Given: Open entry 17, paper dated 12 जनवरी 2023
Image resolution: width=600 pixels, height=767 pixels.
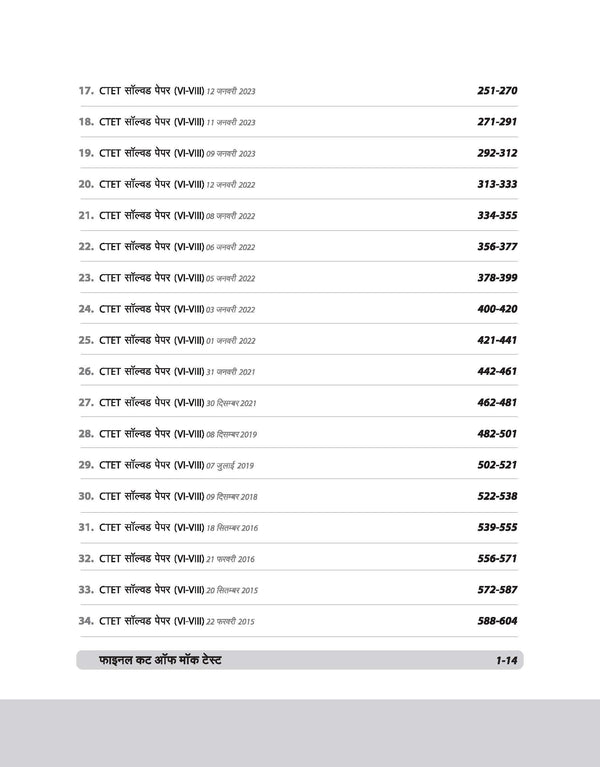Looking at the screenshot, I should click(x=166, y=91).
